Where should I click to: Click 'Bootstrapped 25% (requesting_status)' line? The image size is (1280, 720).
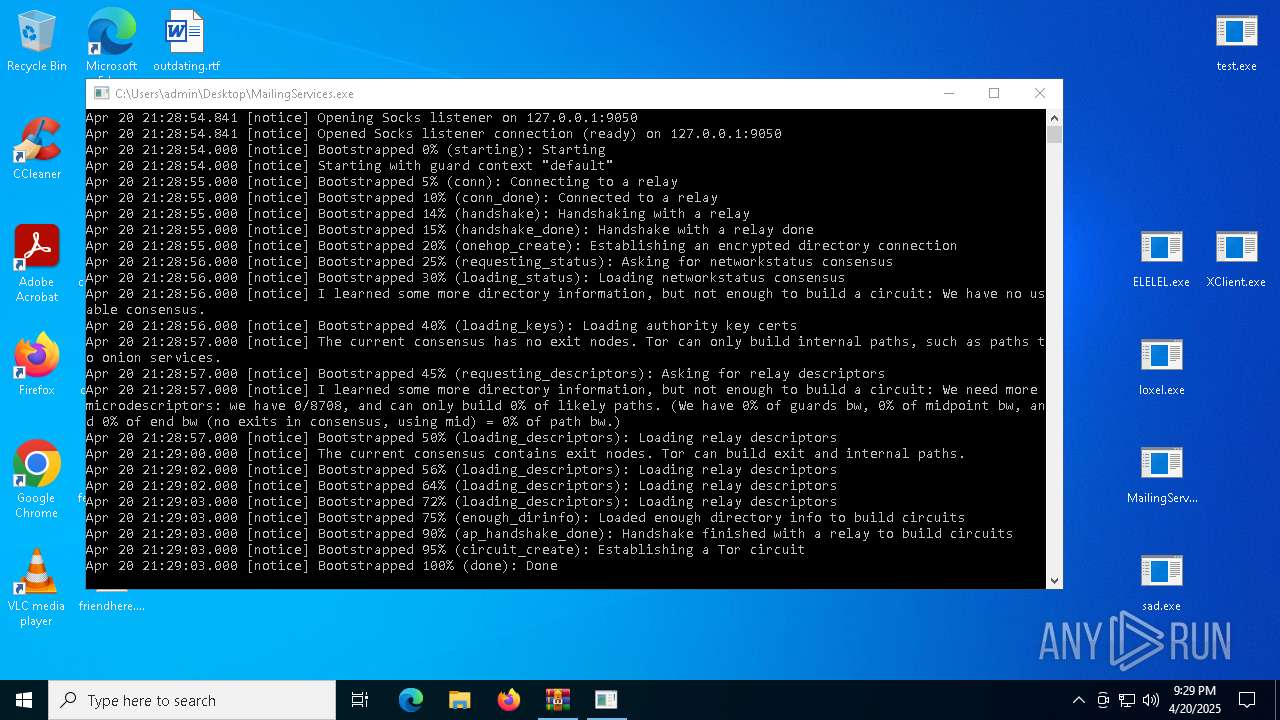pos(490,262)
